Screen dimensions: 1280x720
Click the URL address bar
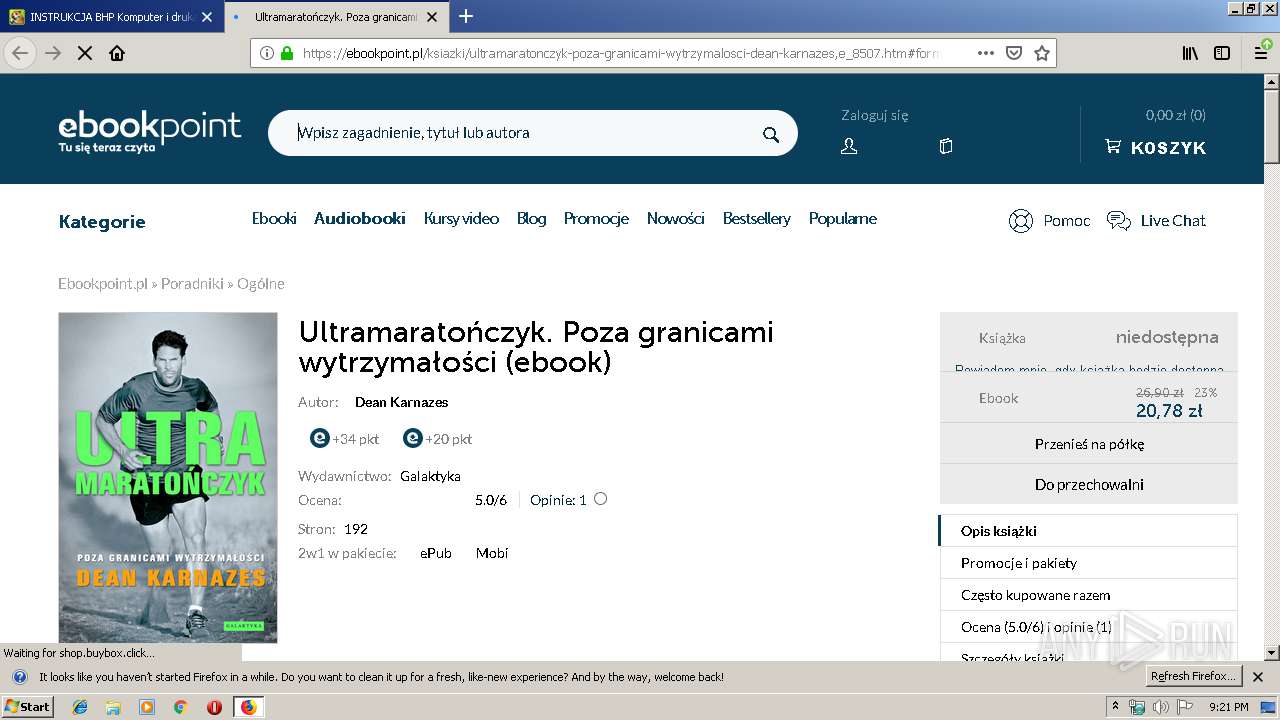tap(620, 53)
